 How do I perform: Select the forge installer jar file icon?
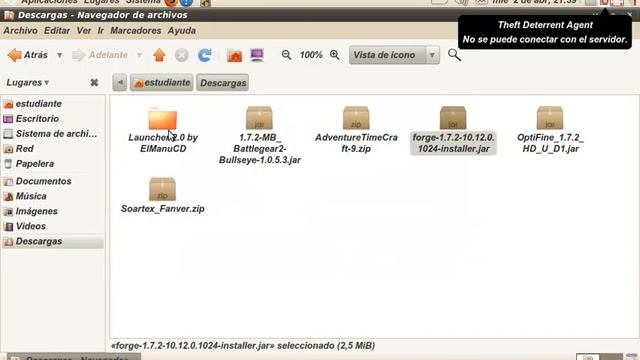coord(453,118)
